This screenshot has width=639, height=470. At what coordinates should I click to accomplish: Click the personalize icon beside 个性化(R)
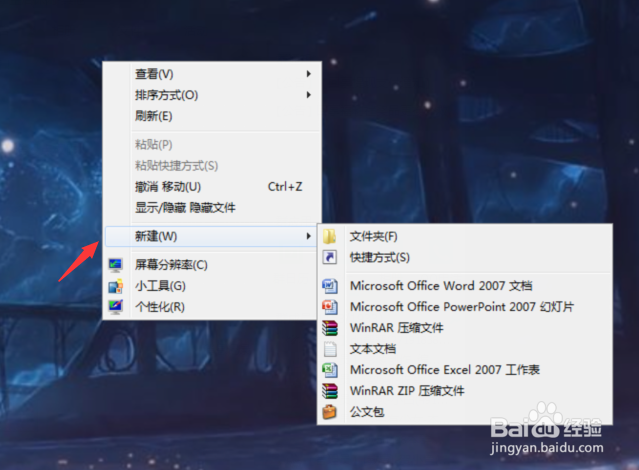116,307
